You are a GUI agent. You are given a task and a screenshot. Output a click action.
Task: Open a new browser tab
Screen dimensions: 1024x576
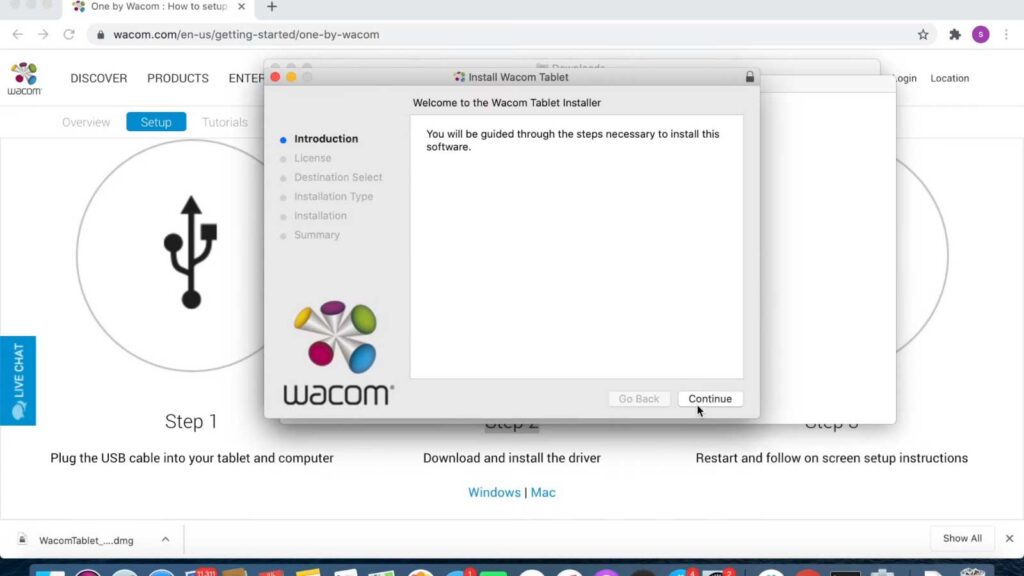(272, 7)
